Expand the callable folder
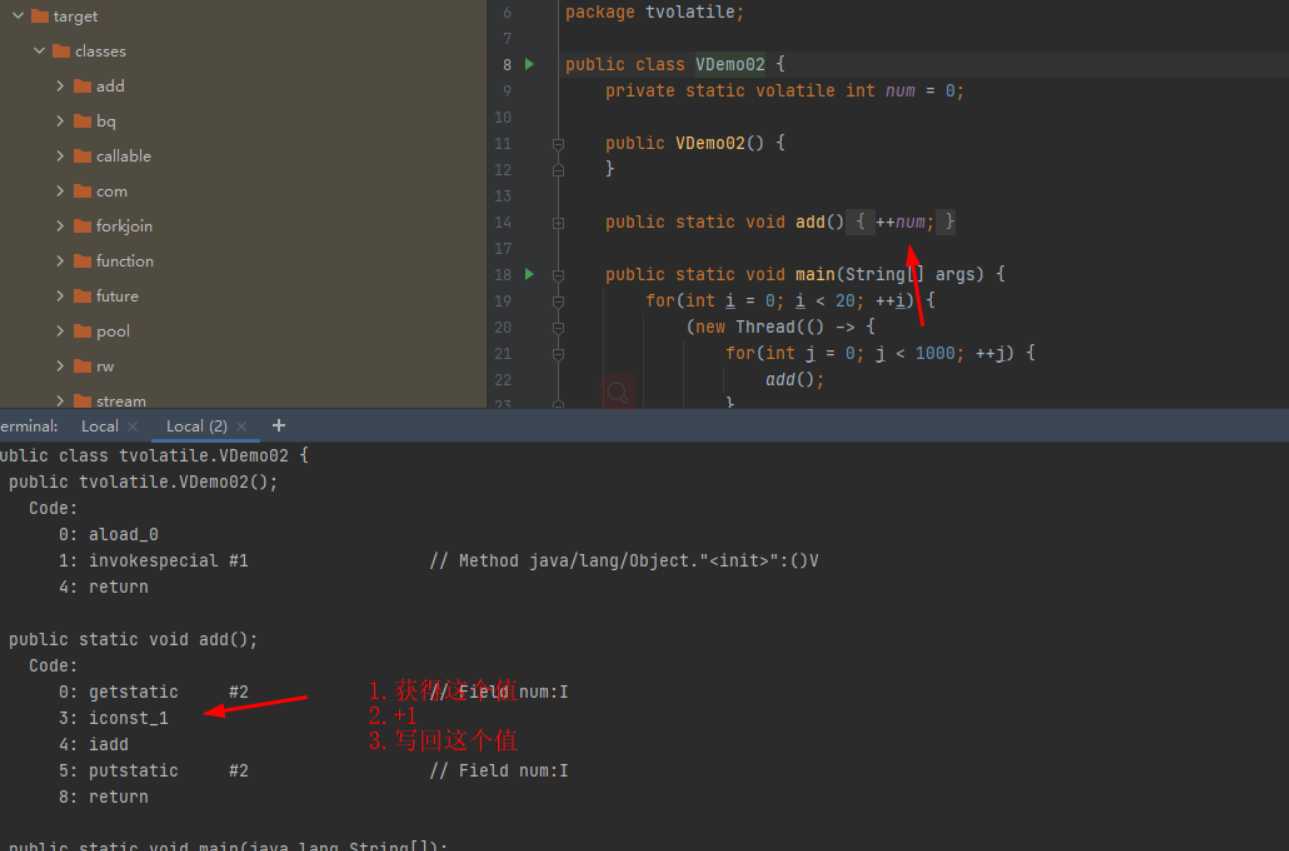This screenshot has width=1289, height=851. (x=60, y=156)
